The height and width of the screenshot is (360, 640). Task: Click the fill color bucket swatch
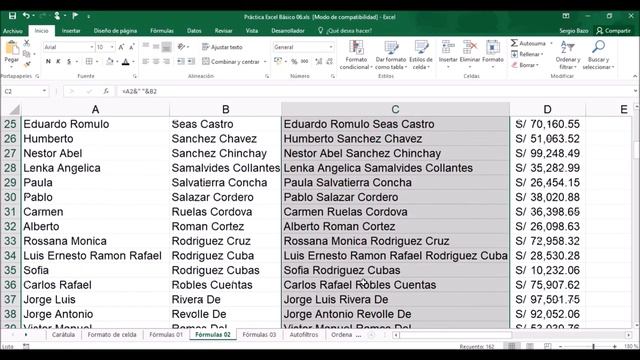(109, 62)
